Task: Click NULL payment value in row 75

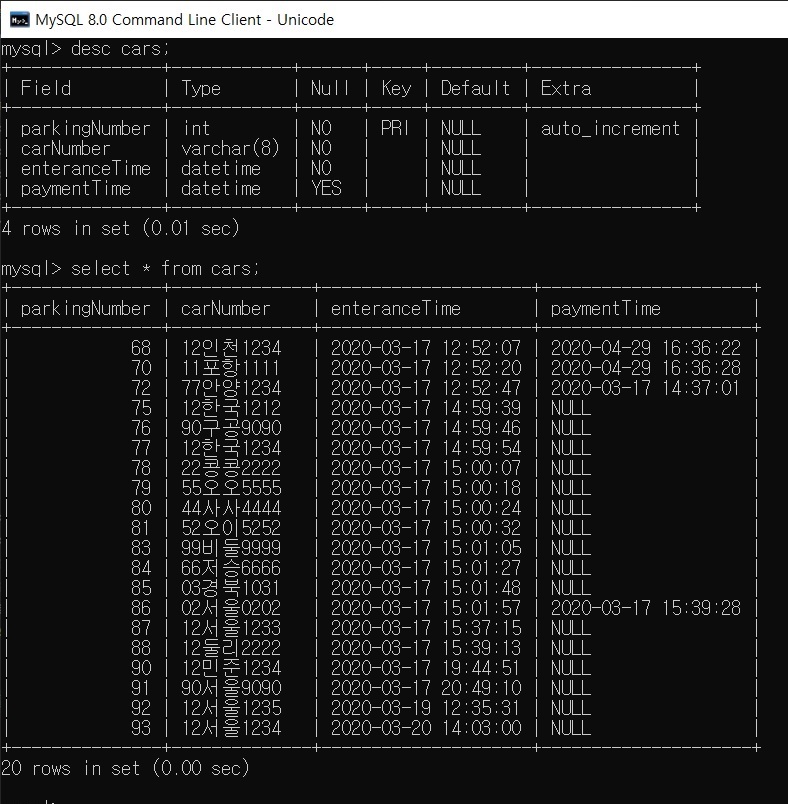Action: pos(571,408)
